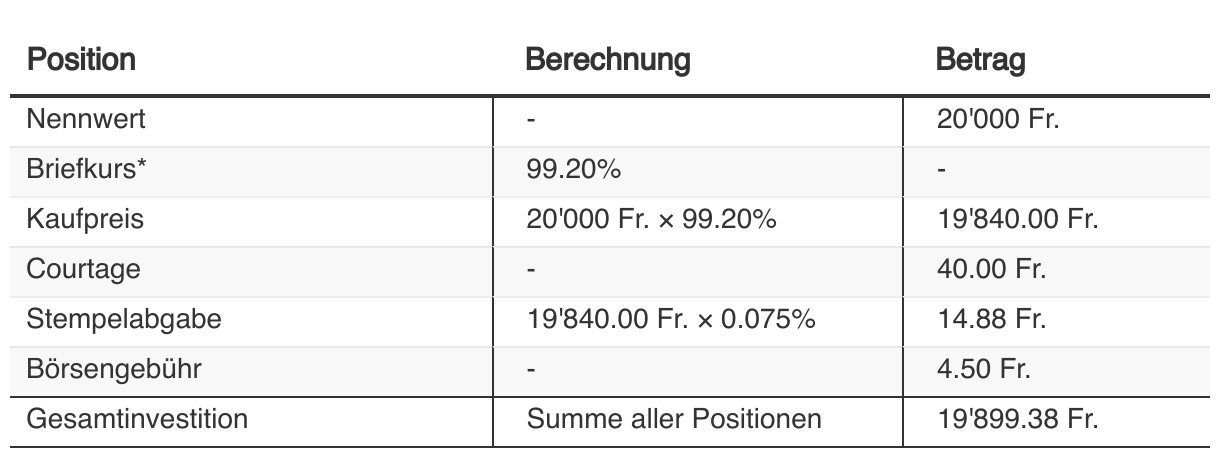Click the 20'000 Fr. Nennwert amount
This screenshot has width=1220, height=458.
click(x=997, y=120)
